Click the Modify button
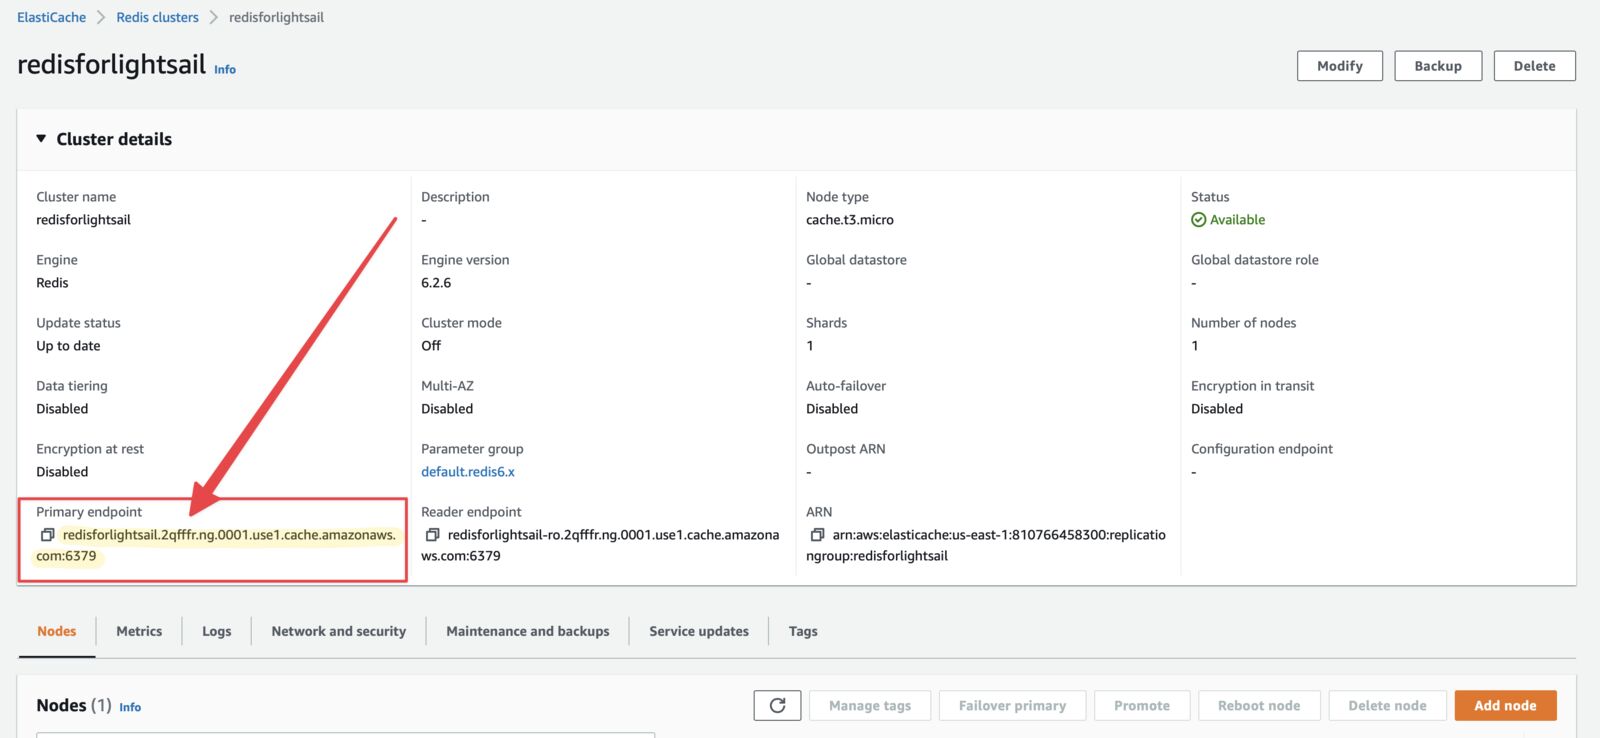 [1340, 66]
